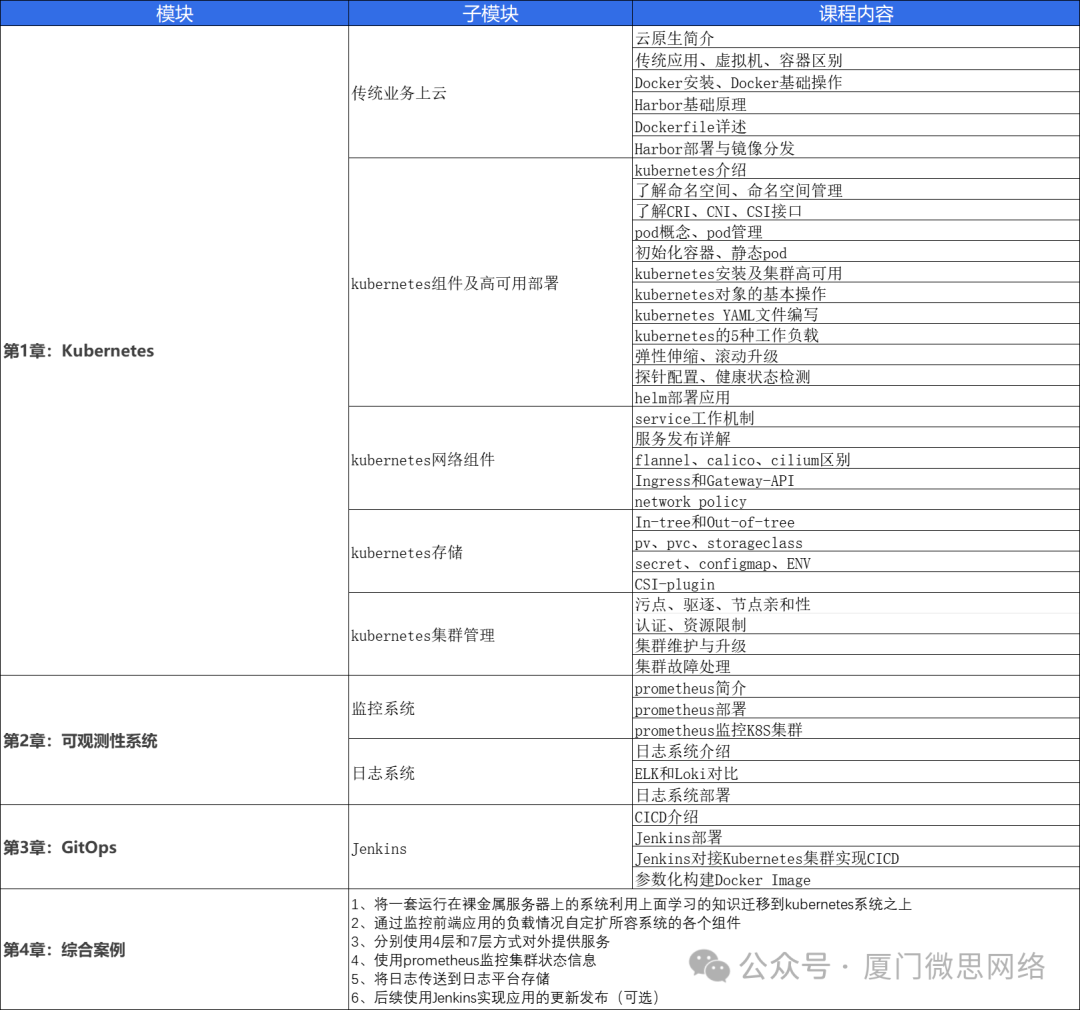Select the 污点、驱逐、节点亲和性 row
1080x1010 pixels.
[855, 603]
